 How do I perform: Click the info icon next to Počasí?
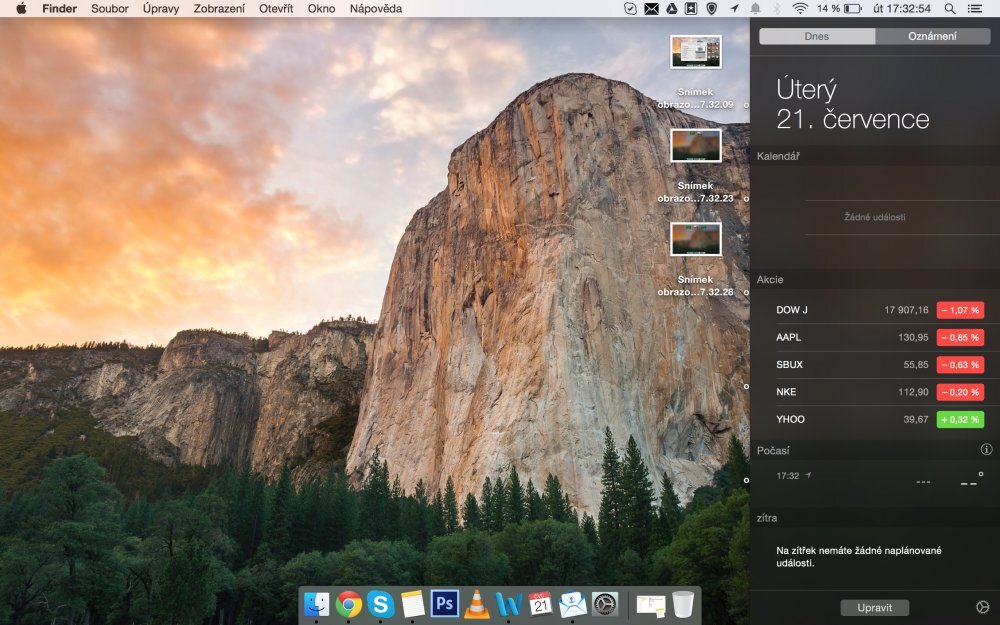tap(986, 450)
